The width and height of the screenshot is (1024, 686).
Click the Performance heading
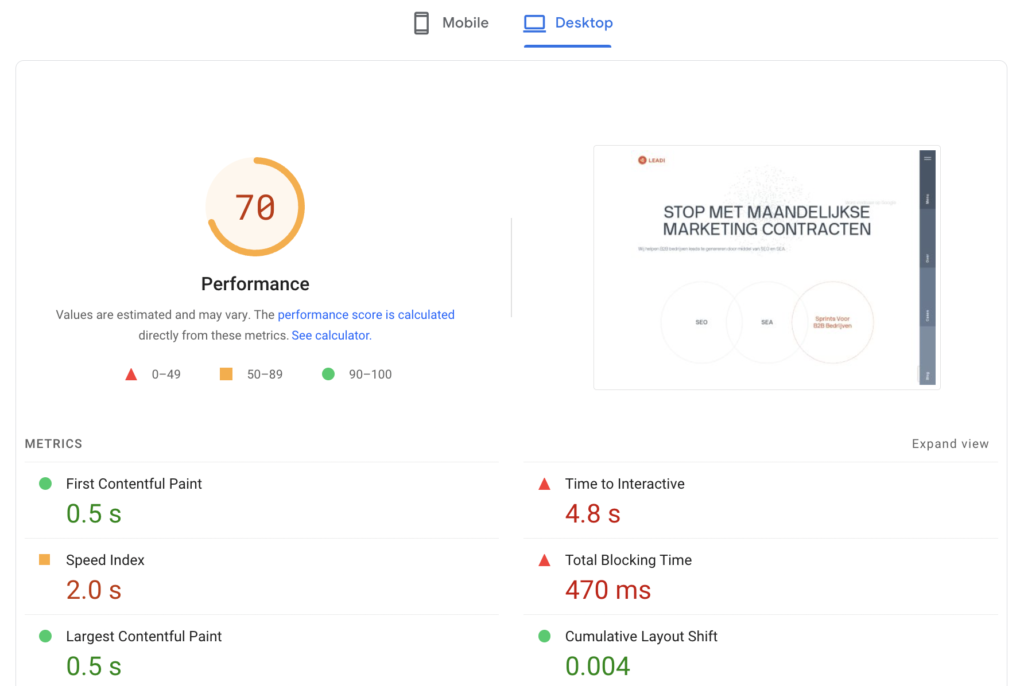(x=255, y=284)
